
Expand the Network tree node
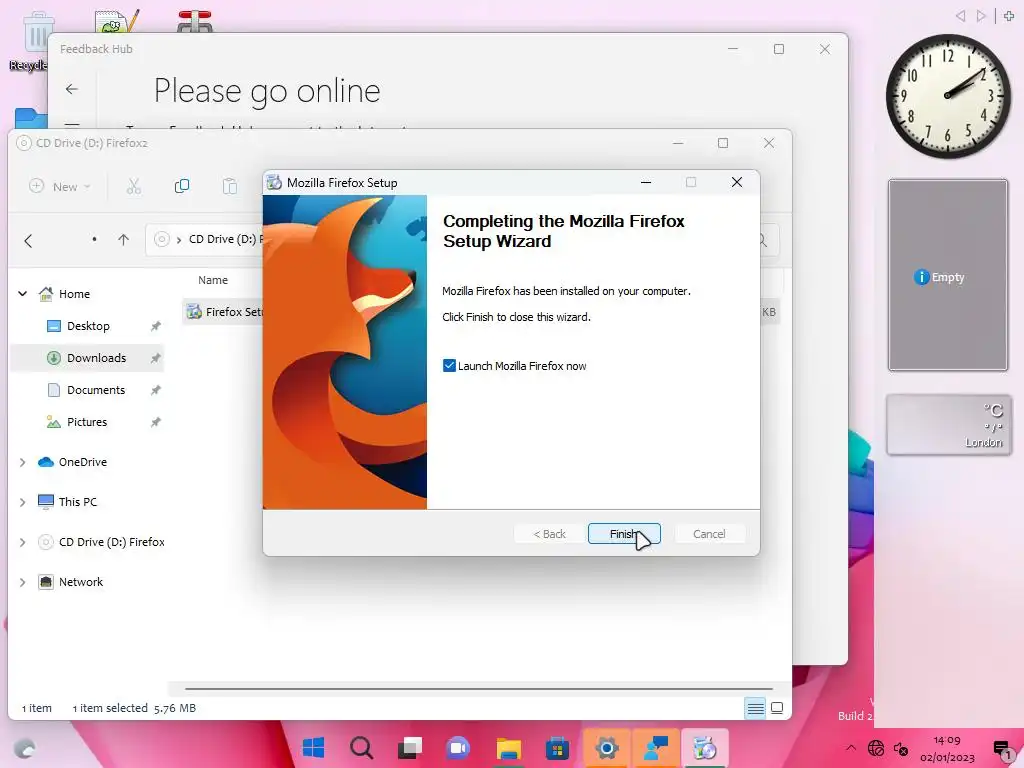[x=22, y=582]
